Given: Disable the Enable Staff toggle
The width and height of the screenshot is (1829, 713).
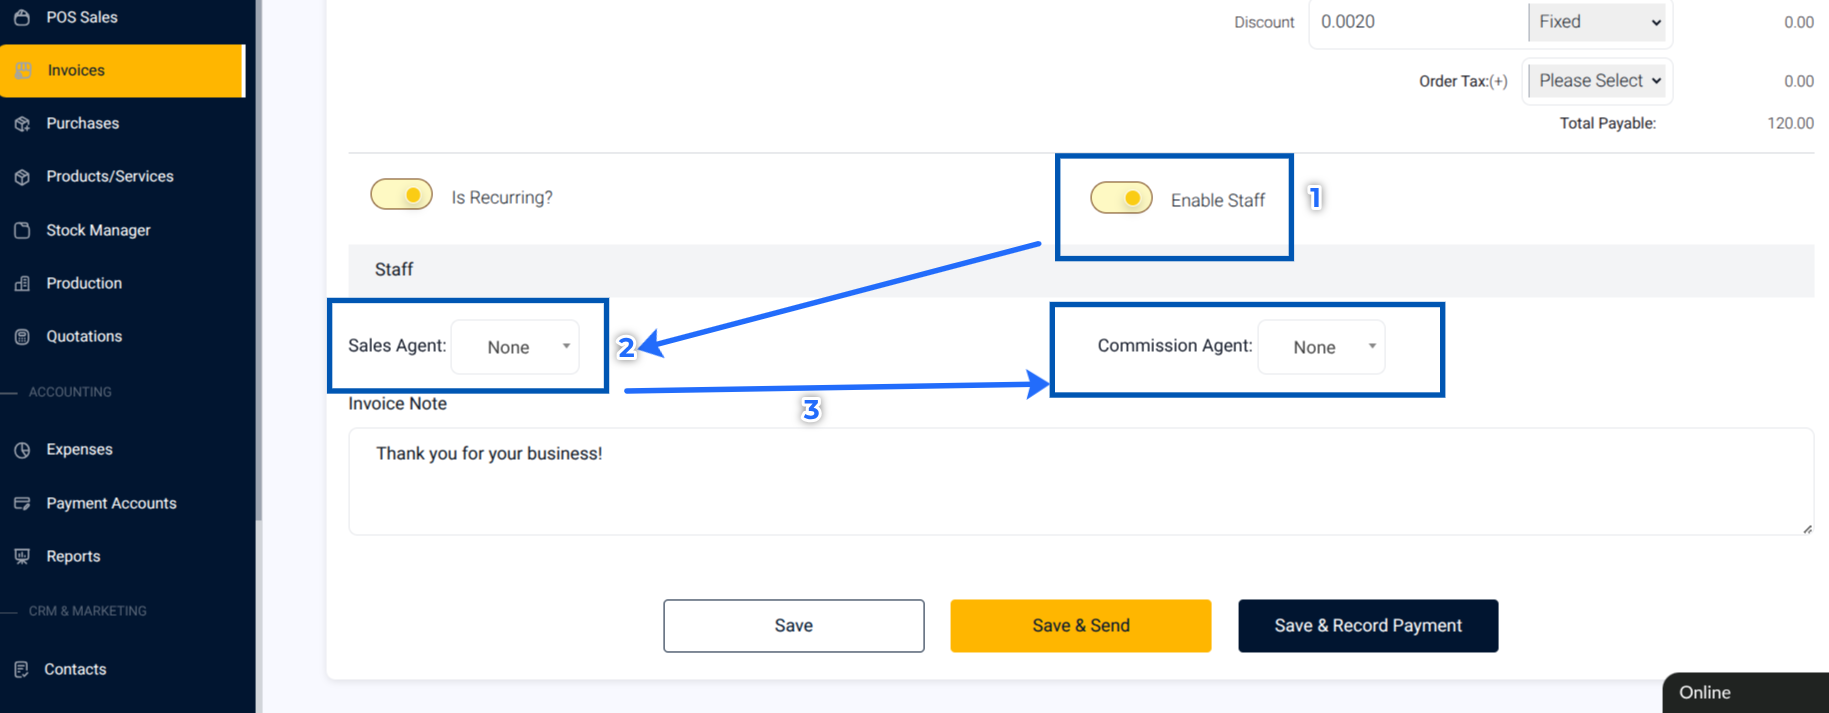Looking at the screenshot, I should tap(1121, 198).
